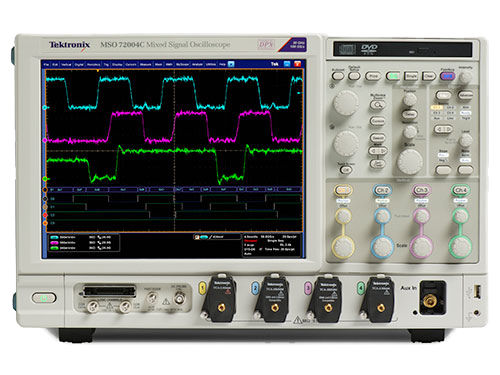Open the Cursors menu
This screenshot has width=500, height=375.
(x=131, y=64)
